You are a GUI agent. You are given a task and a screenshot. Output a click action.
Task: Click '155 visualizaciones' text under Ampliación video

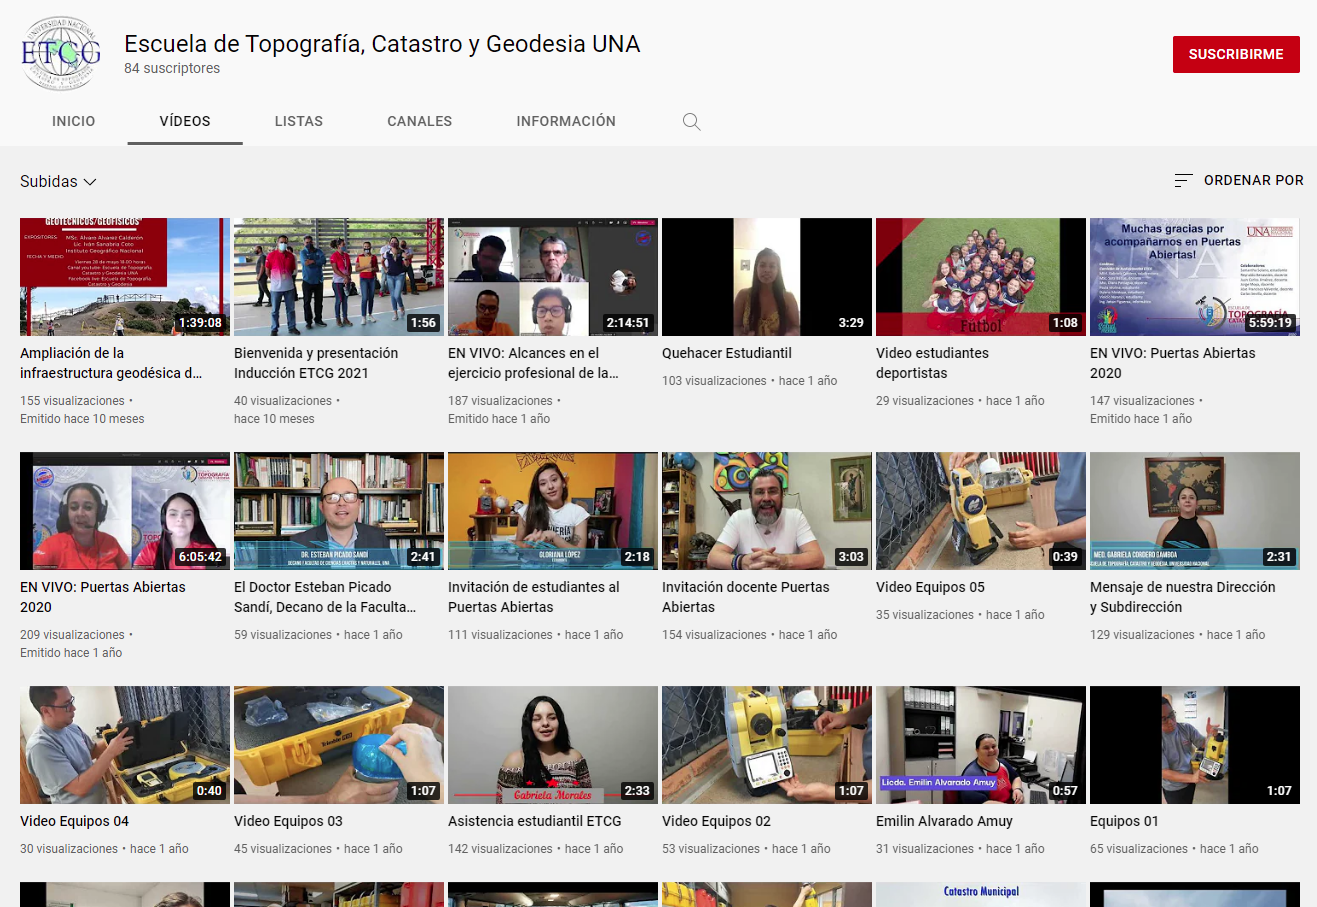[72, 401]
